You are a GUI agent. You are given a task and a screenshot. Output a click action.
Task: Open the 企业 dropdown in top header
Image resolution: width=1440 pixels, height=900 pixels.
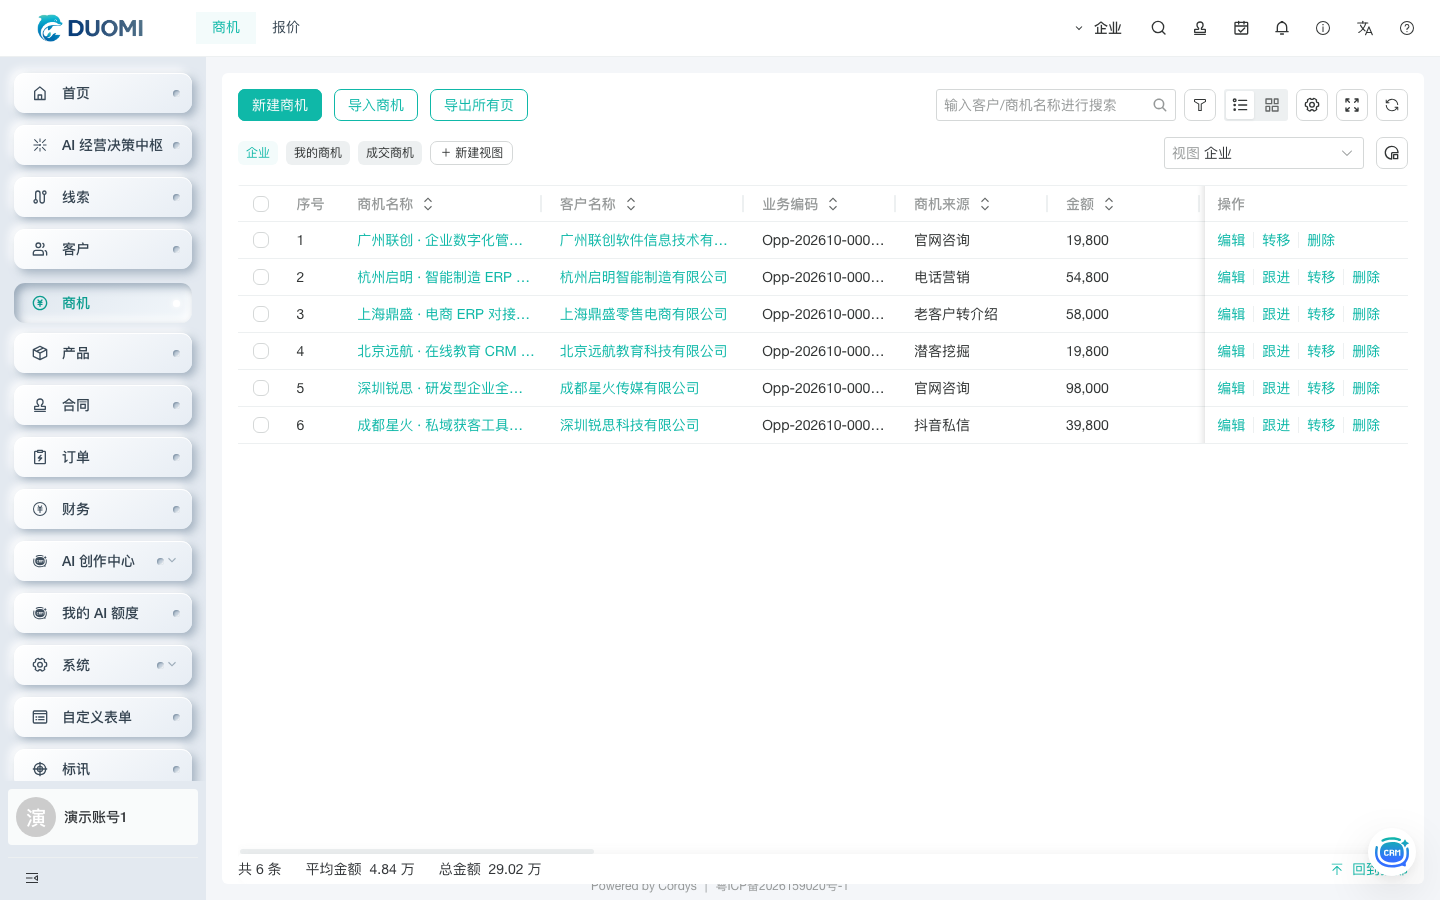click(x=1098, y=28)
